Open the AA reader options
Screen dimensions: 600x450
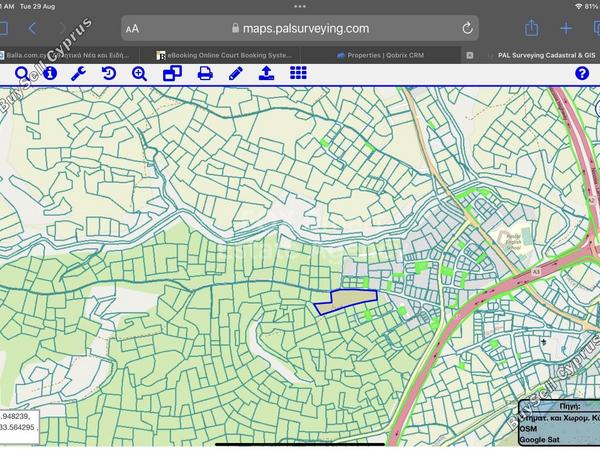coord(132,29)
